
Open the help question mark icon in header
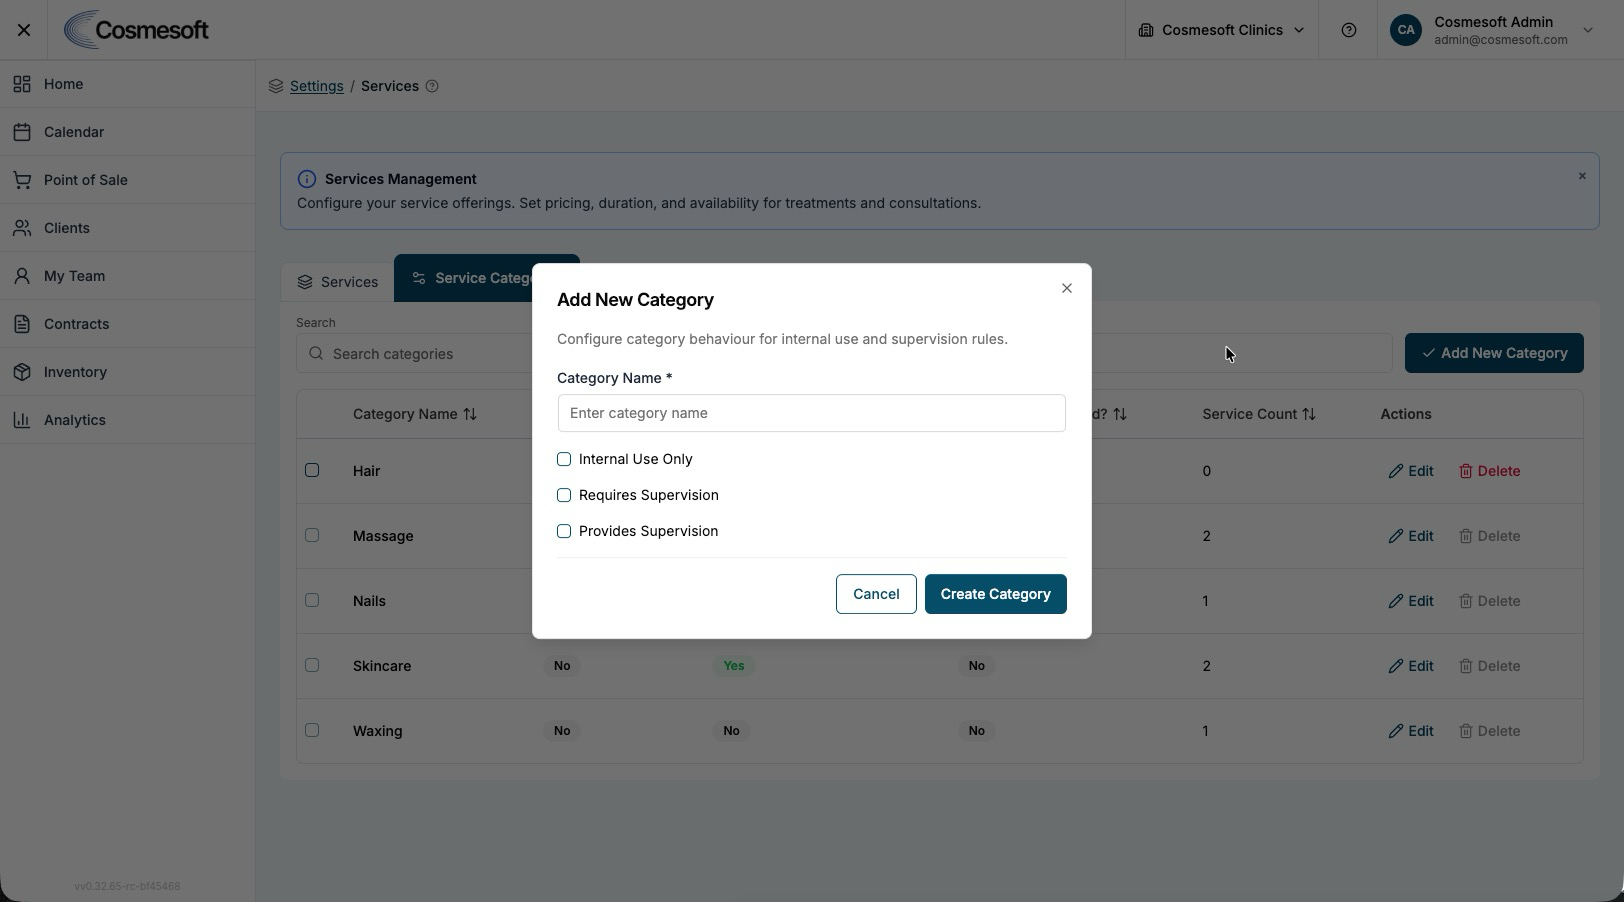(x=1348, y=30)
